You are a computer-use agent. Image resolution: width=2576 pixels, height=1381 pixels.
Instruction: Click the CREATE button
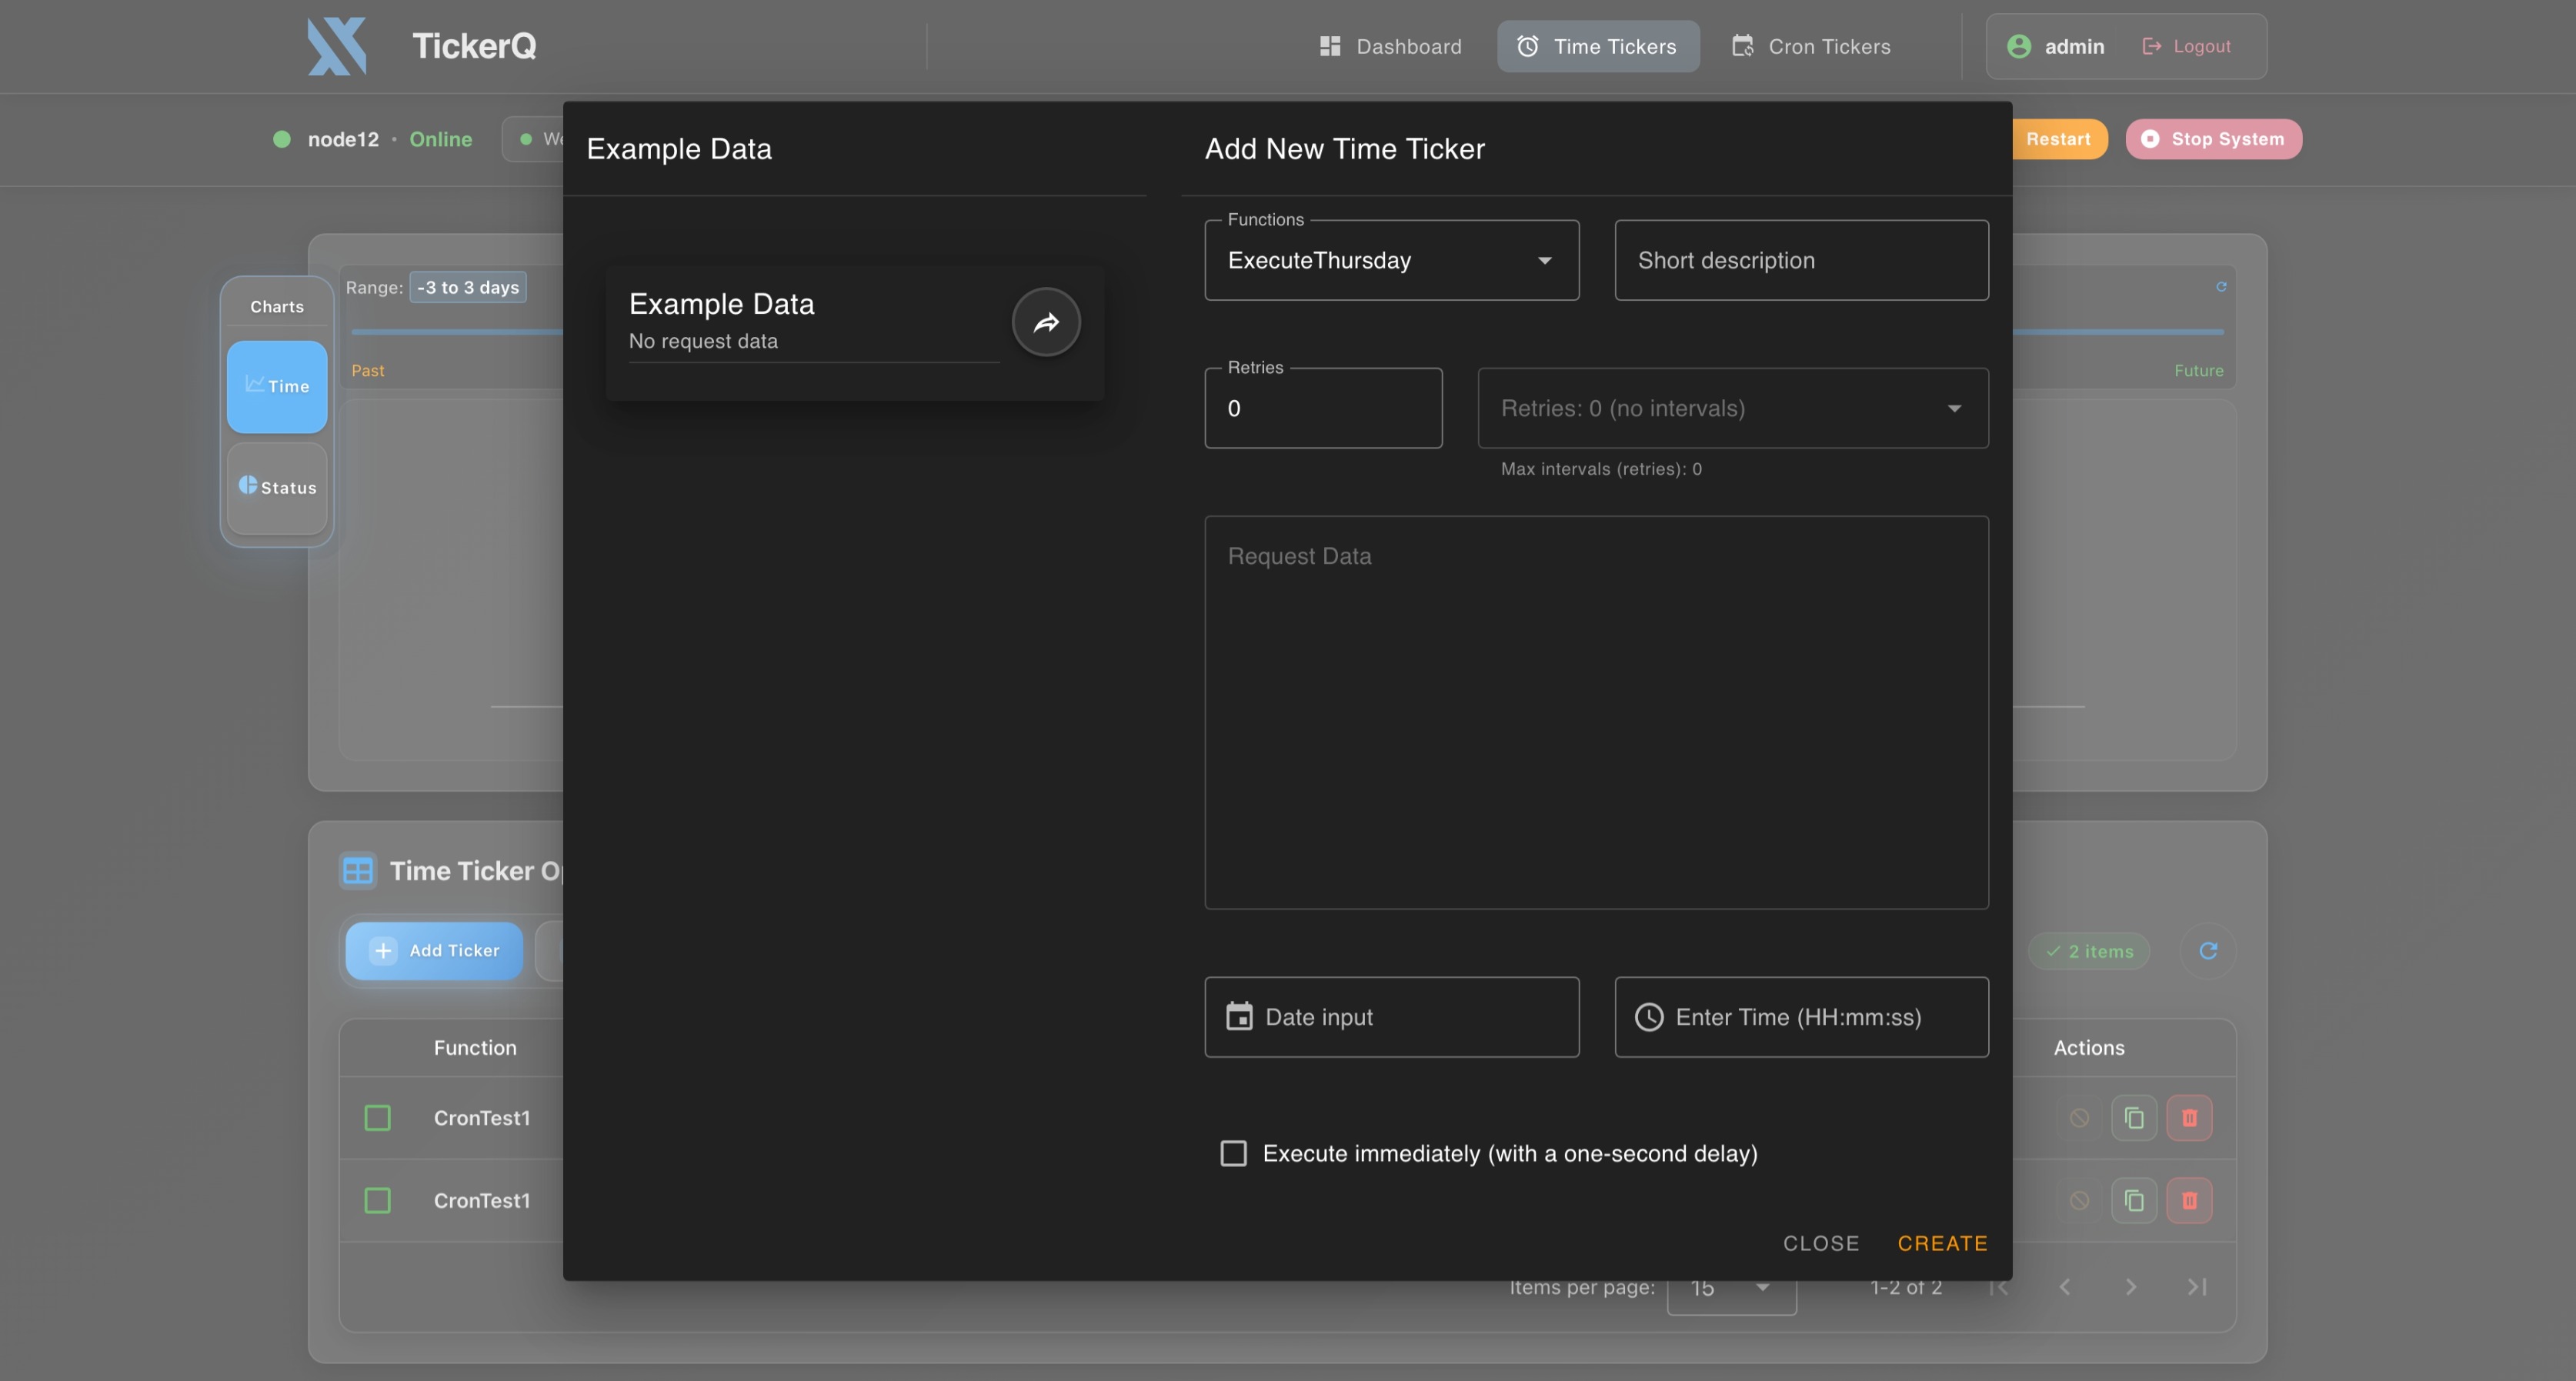coord(1942,1243)
